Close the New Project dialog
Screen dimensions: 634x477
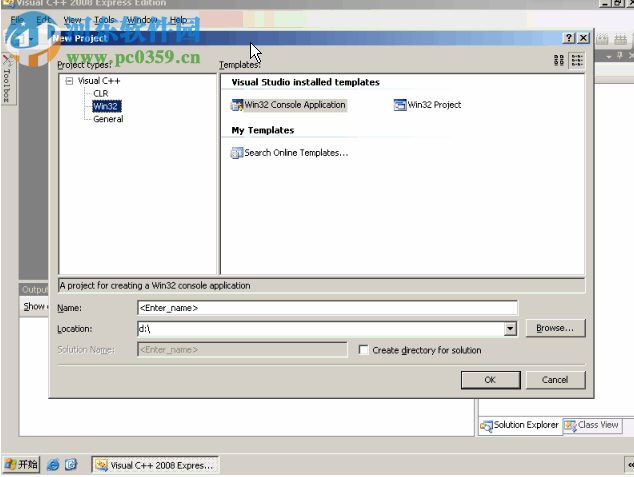coord(583,38)
